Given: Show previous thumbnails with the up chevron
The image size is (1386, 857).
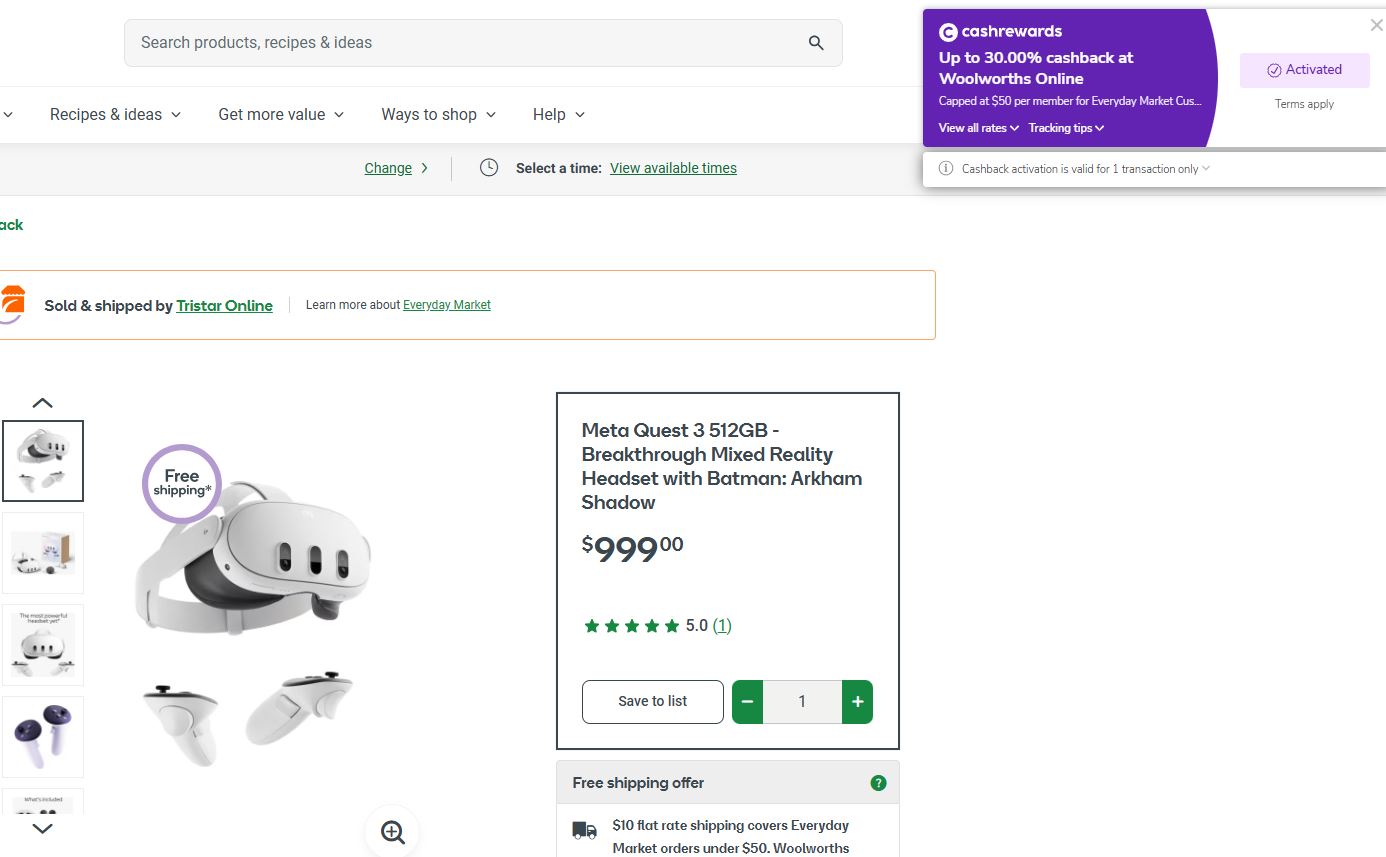Looking at the screenshot, I should point(42,403).
